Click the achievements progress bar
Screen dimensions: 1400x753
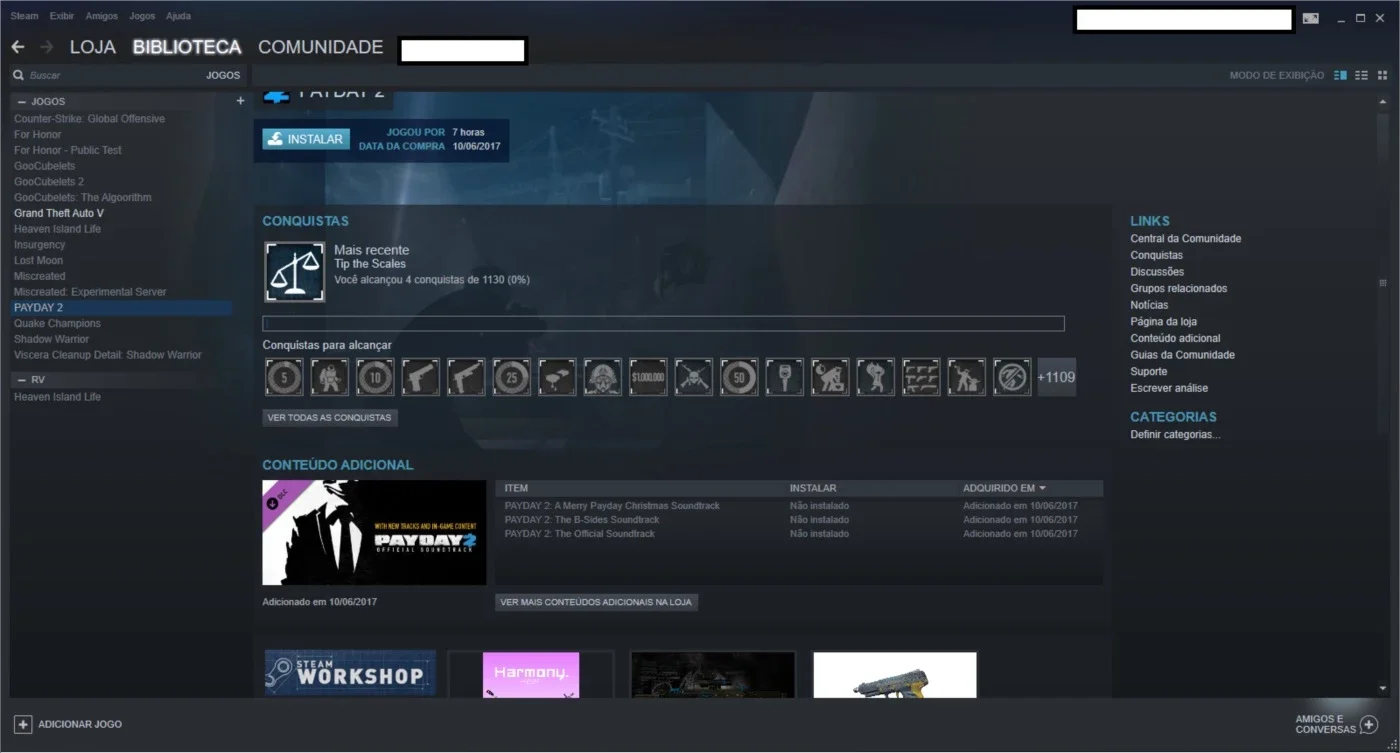pos(663,323)
